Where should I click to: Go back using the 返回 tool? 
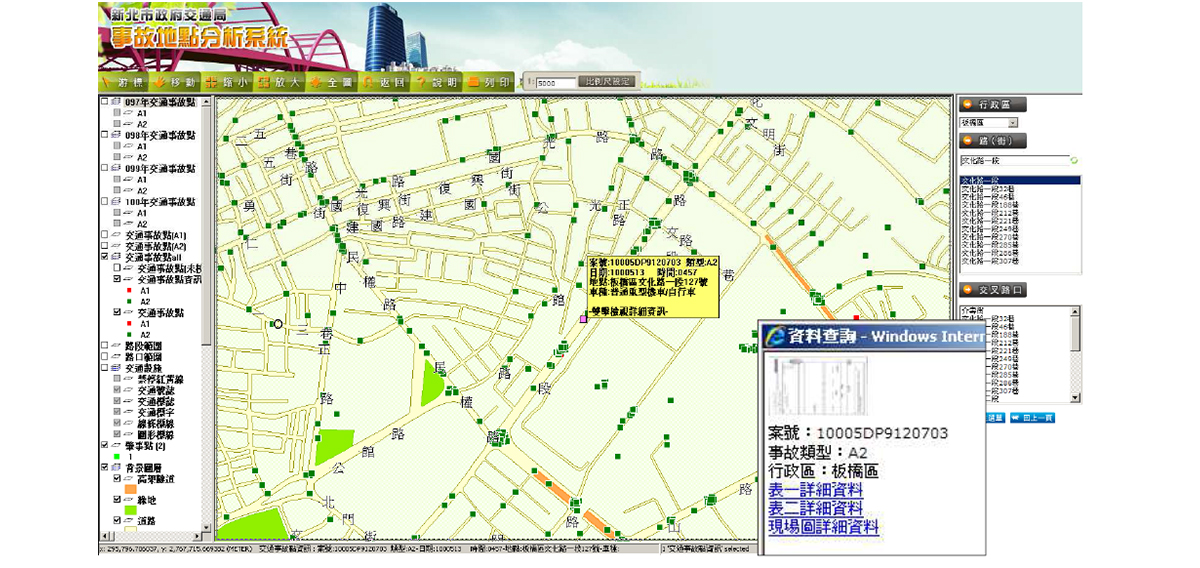(x=385, y=82)
